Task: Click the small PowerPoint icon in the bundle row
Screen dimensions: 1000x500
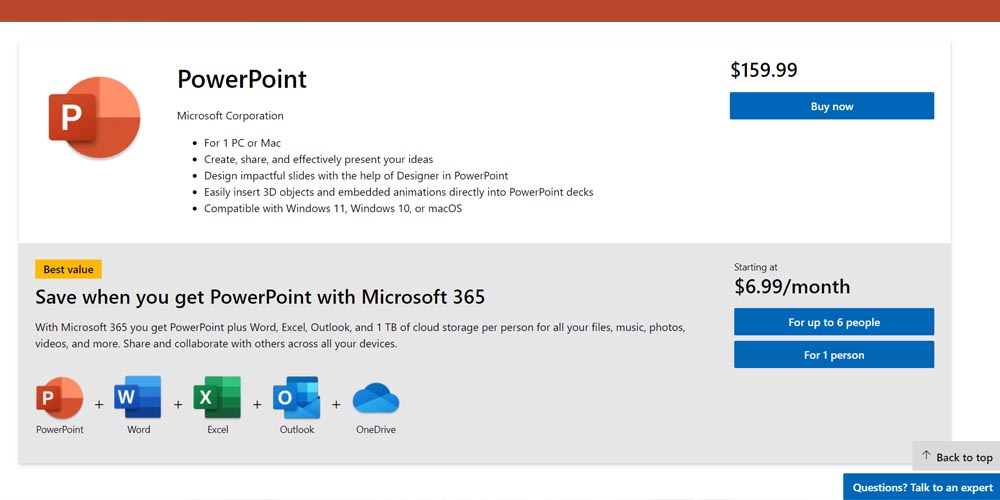Action: point(59,397)
